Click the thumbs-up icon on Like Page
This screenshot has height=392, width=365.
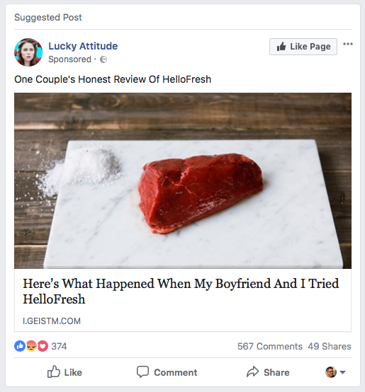click(281, 46)
